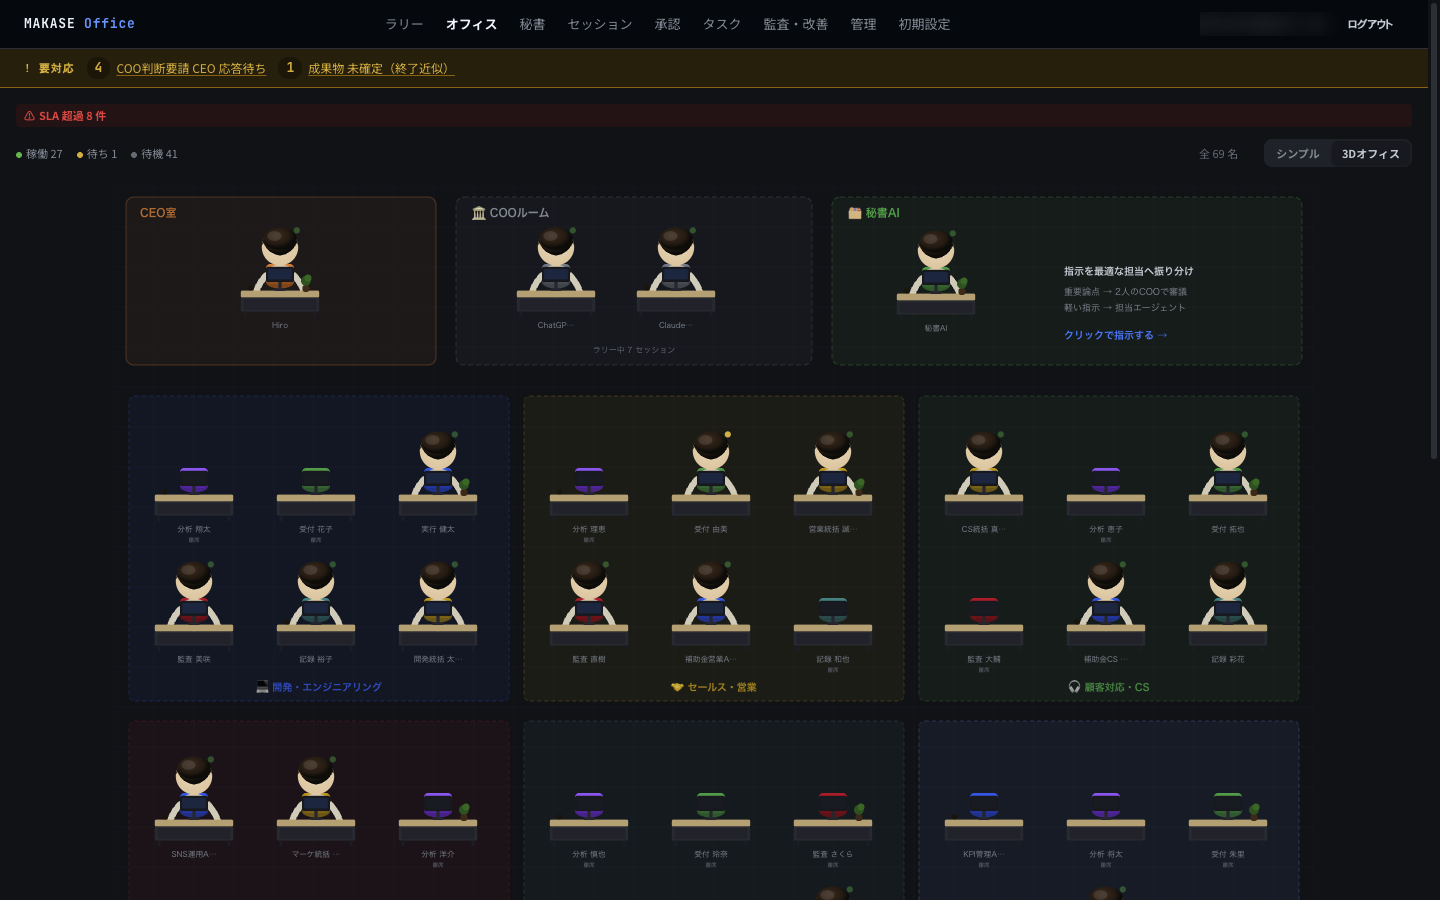Click the SLA 超過 8 件 warning banner
The height and width of the screenshot is (900, 1440).
click(714, 116)
